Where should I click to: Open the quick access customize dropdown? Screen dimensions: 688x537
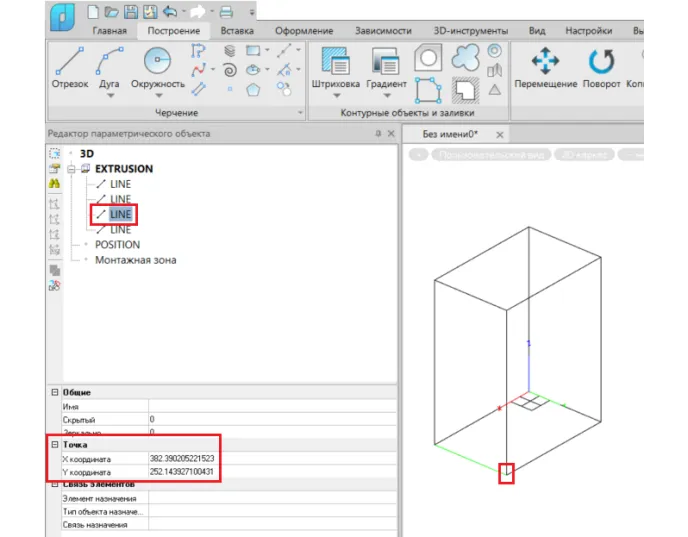coord(252,12)
